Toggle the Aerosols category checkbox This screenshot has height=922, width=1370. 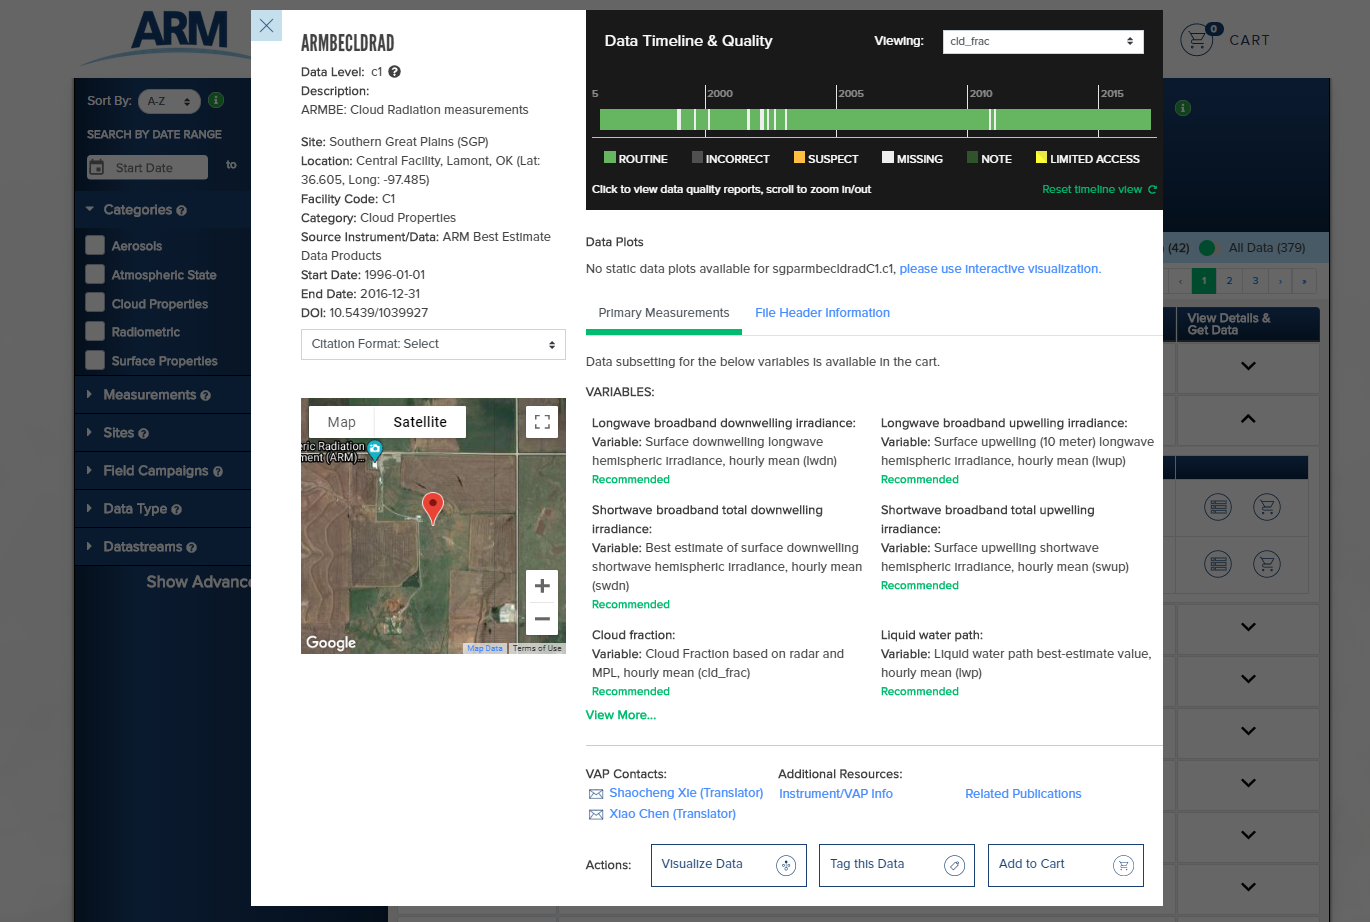click(x=95, y=245)
